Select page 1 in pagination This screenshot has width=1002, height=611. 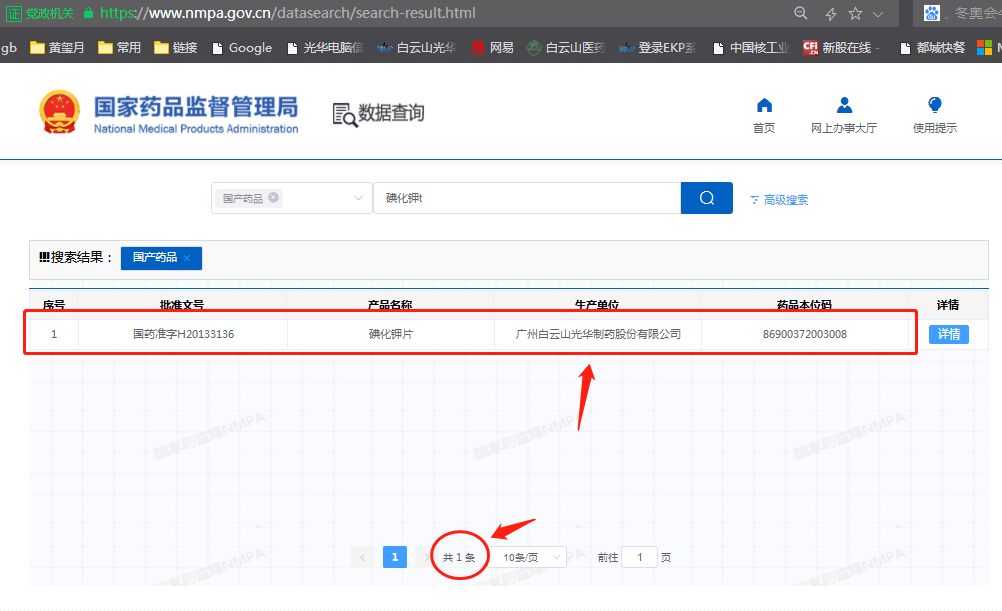pos(395,557)
